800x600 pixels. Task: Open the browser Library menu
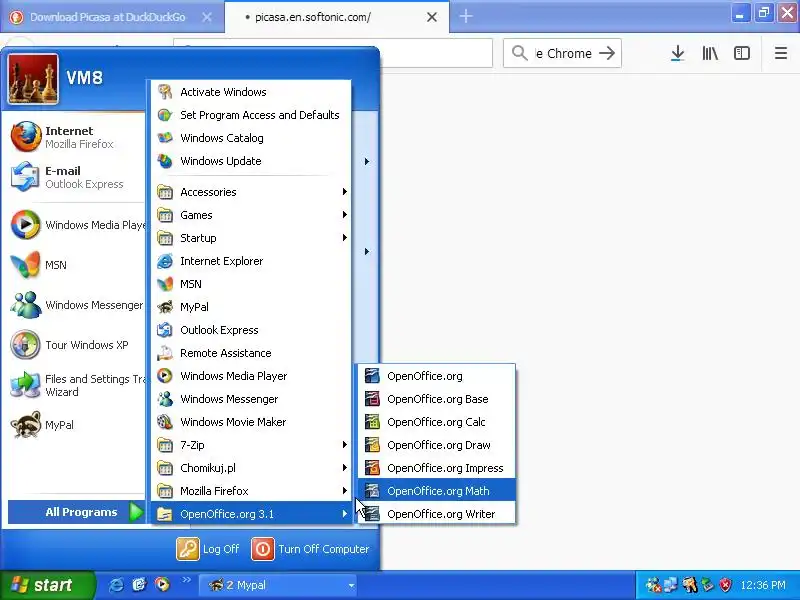(x=710, y=53)
